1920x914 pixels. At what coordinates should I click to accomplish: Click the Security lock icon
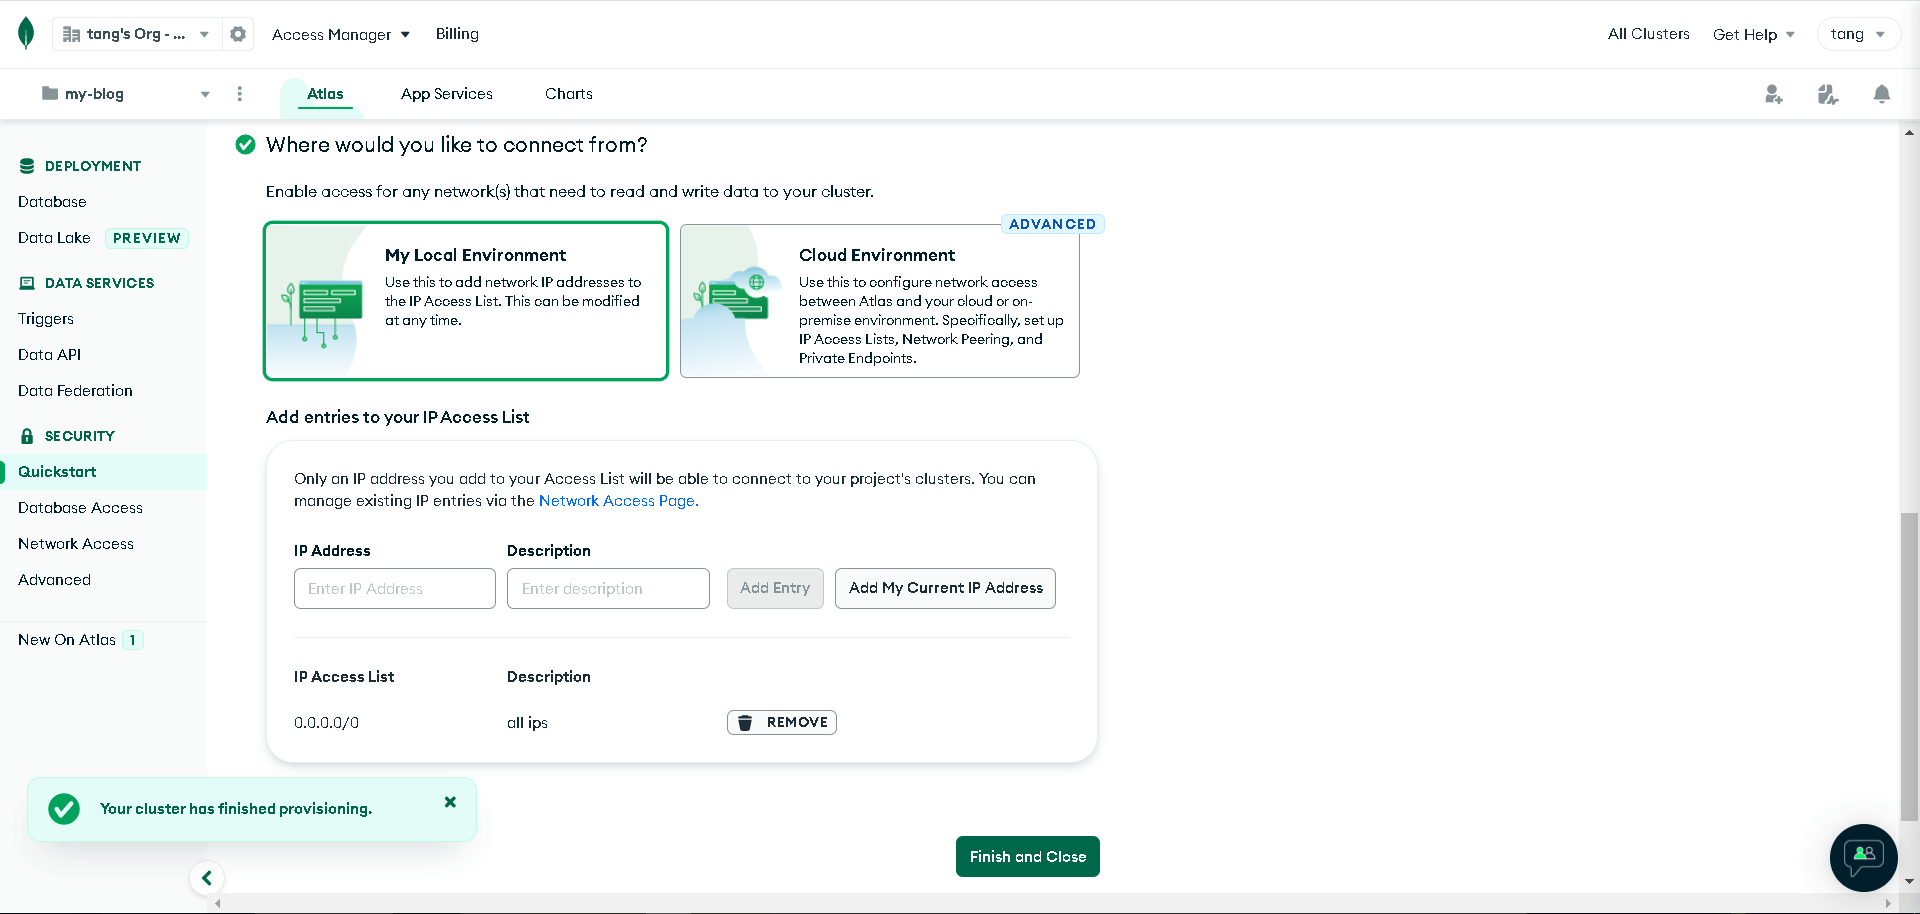(27, 436)
